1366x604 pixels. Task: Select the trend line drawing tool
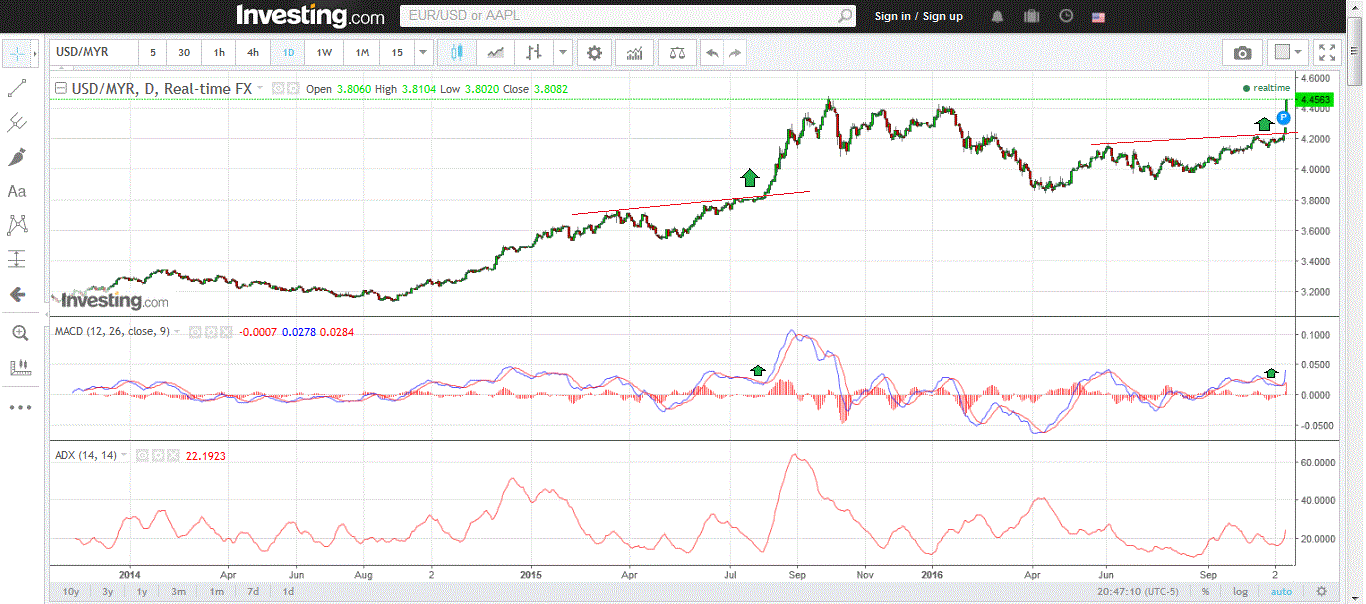tap(17, 88)
